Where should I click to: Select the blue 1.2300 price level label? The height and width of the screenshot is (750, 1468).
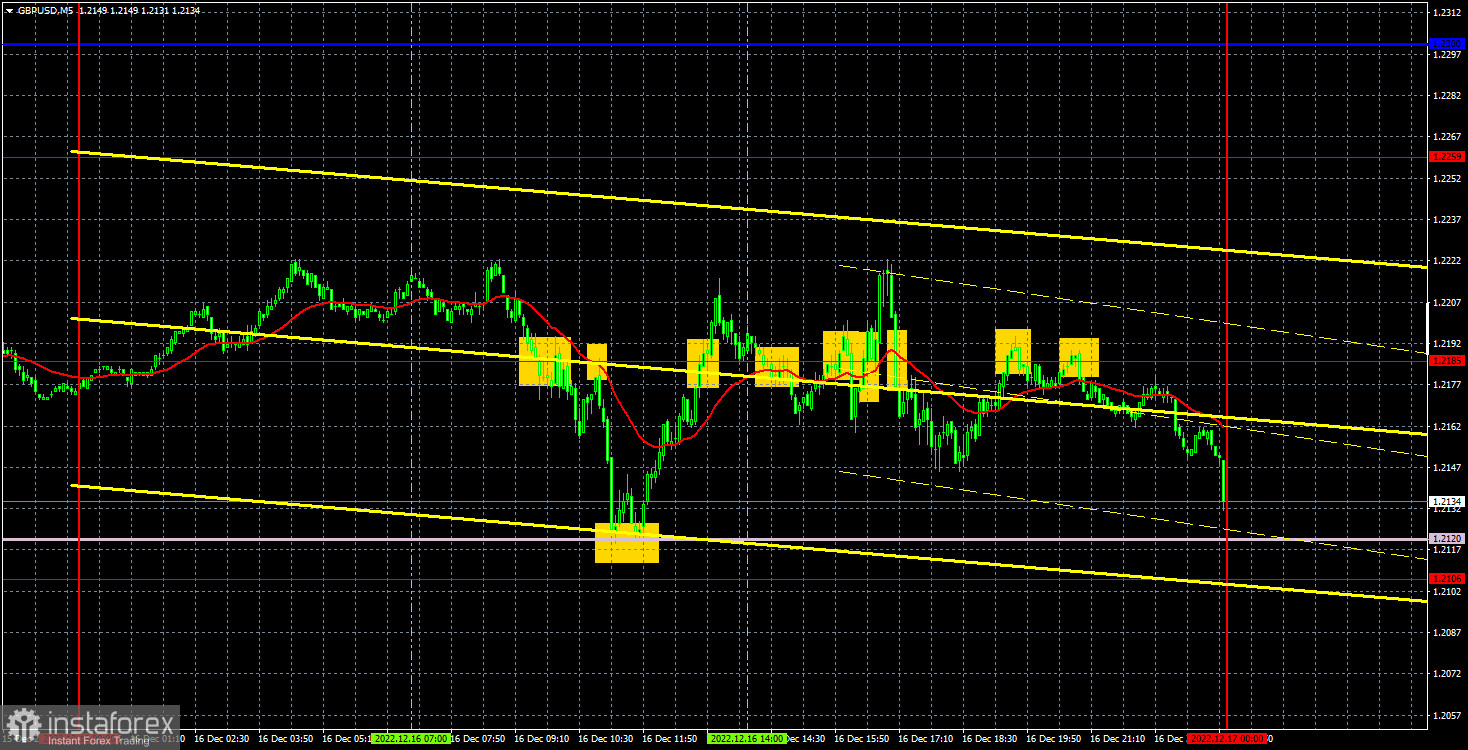click(1447, 44)
